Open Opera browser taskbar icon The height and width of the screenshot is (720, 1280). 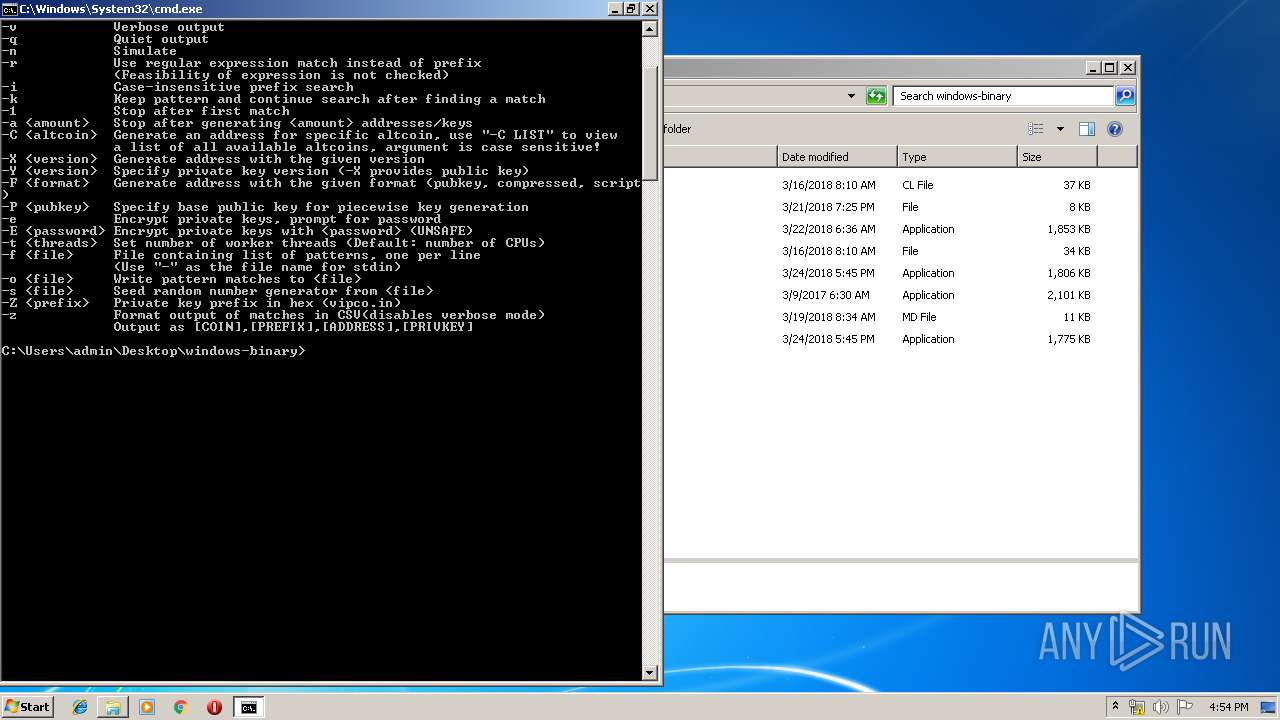pyautogui.click(x=214, y=707)
